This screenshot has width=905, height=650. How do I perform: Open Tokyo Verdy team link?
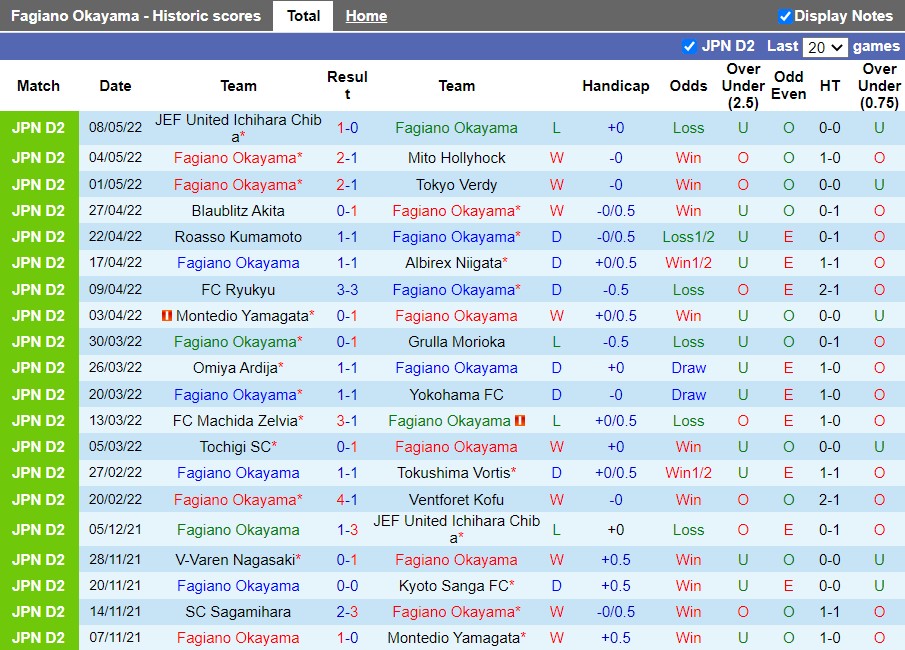tap(456, 185)
